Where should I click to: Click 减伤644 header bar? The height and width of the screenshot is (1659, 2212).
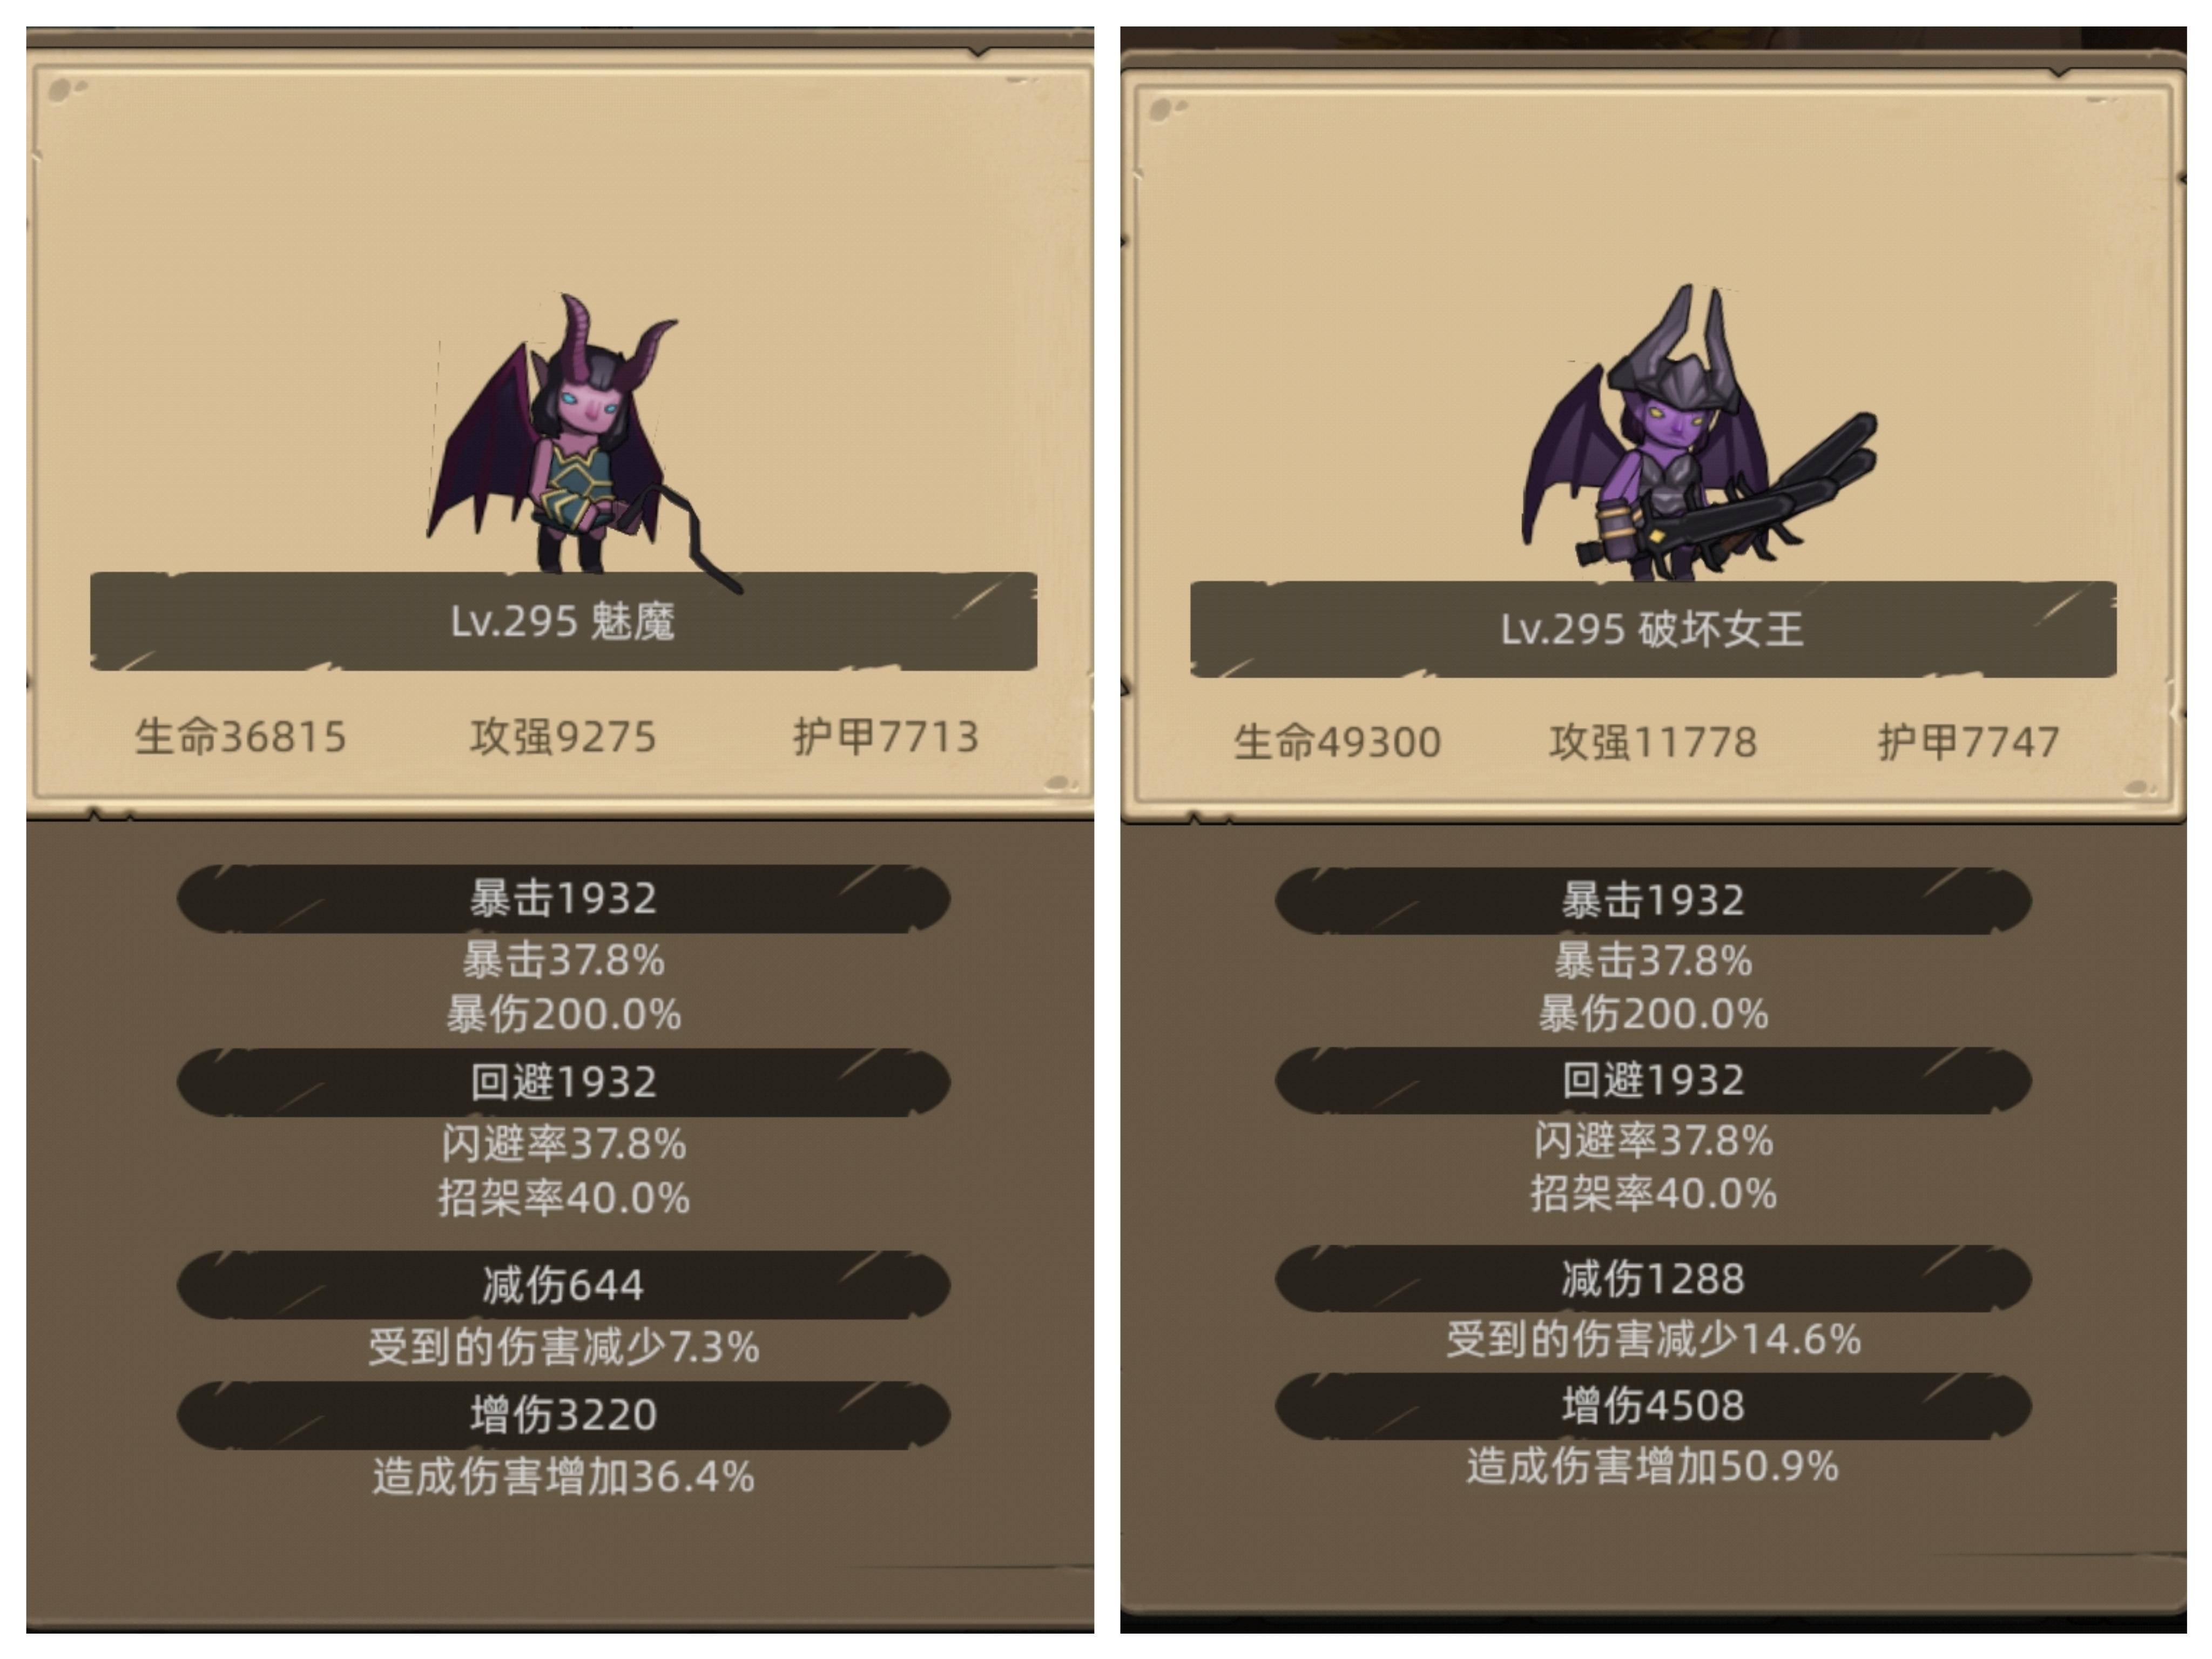[x=563, y=1285]
